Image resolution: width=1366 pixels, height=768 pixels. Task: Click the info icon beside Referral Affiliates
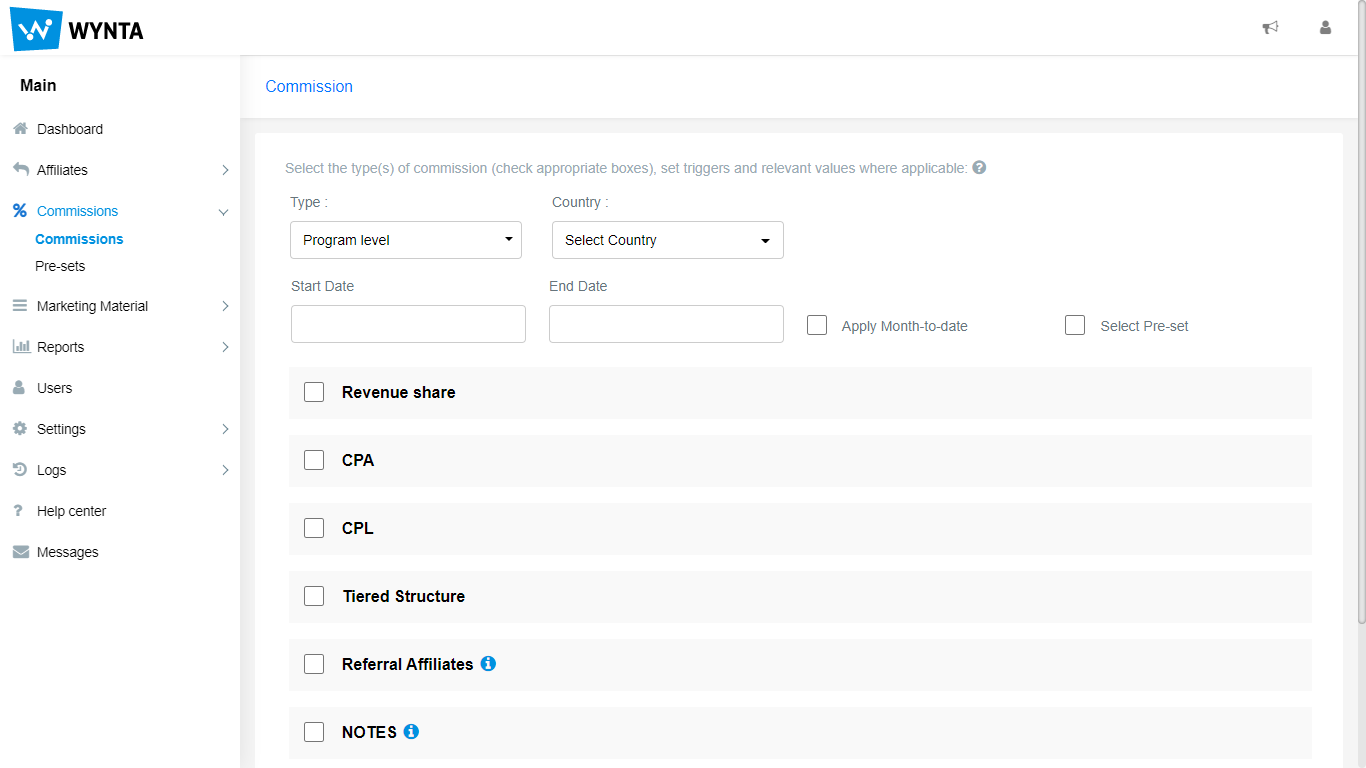pos(488,663)
